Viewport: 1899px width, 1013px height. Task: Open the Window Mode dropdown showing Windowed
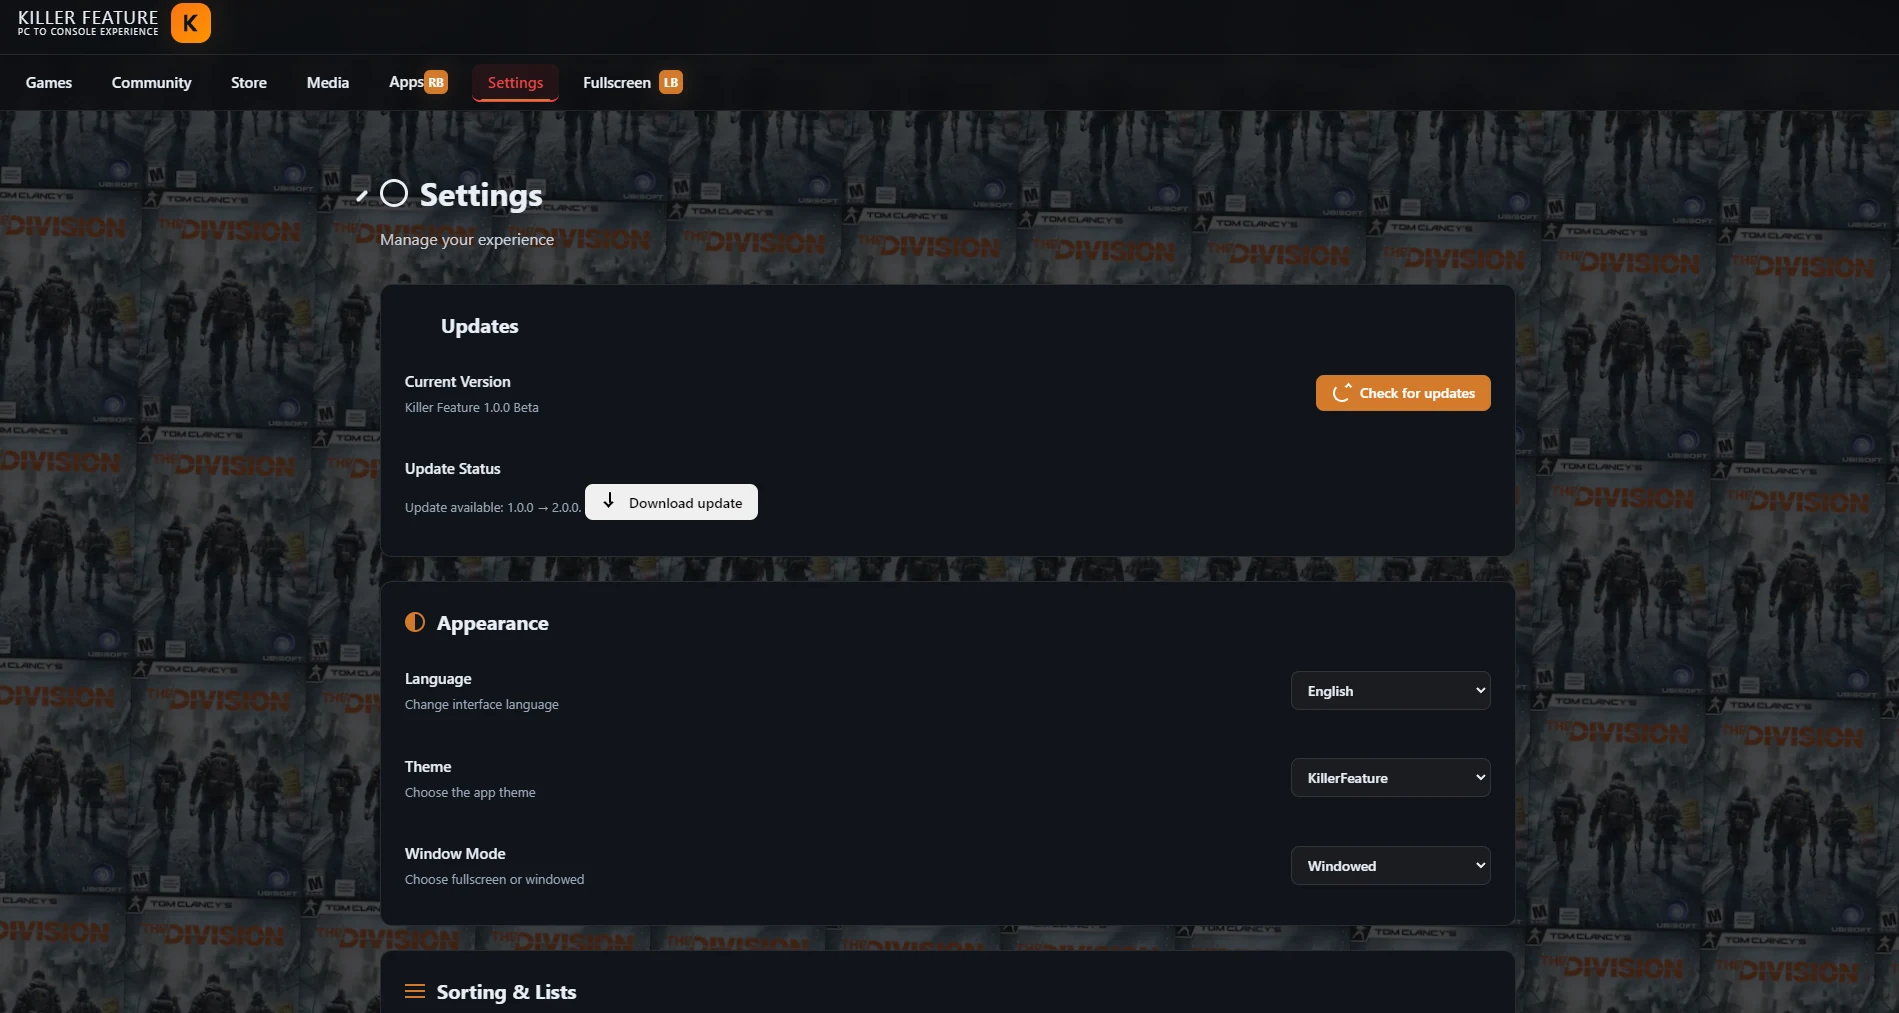click(x=1391, y=866)
